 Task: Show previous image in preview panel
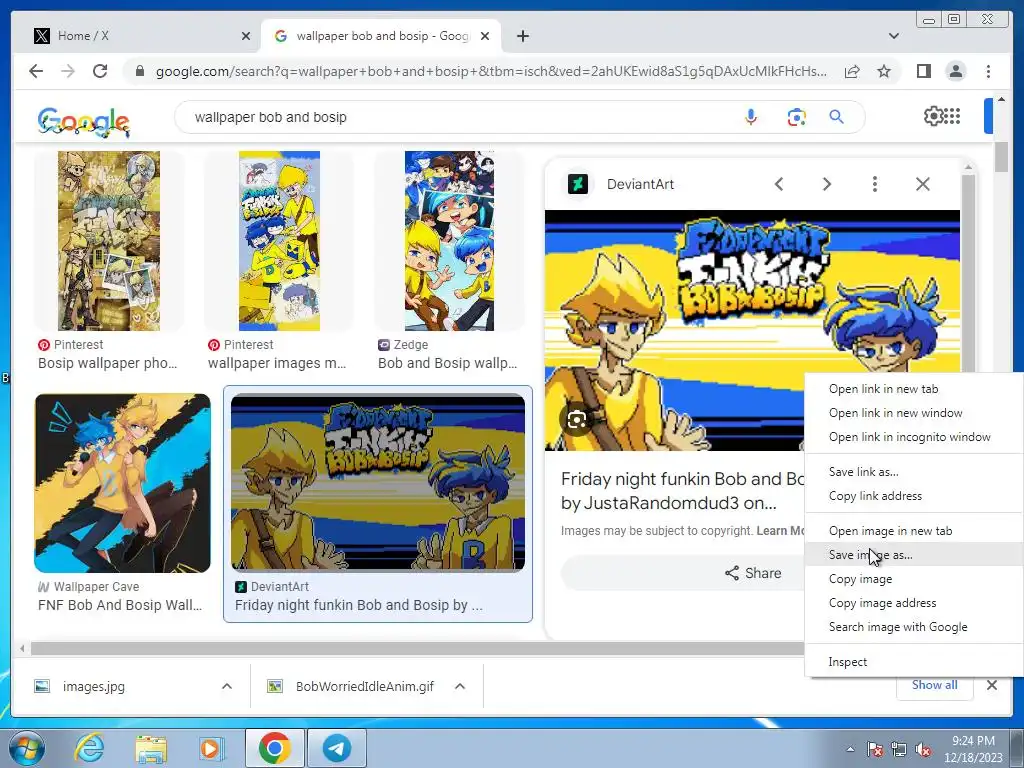[x=778, y=184]
